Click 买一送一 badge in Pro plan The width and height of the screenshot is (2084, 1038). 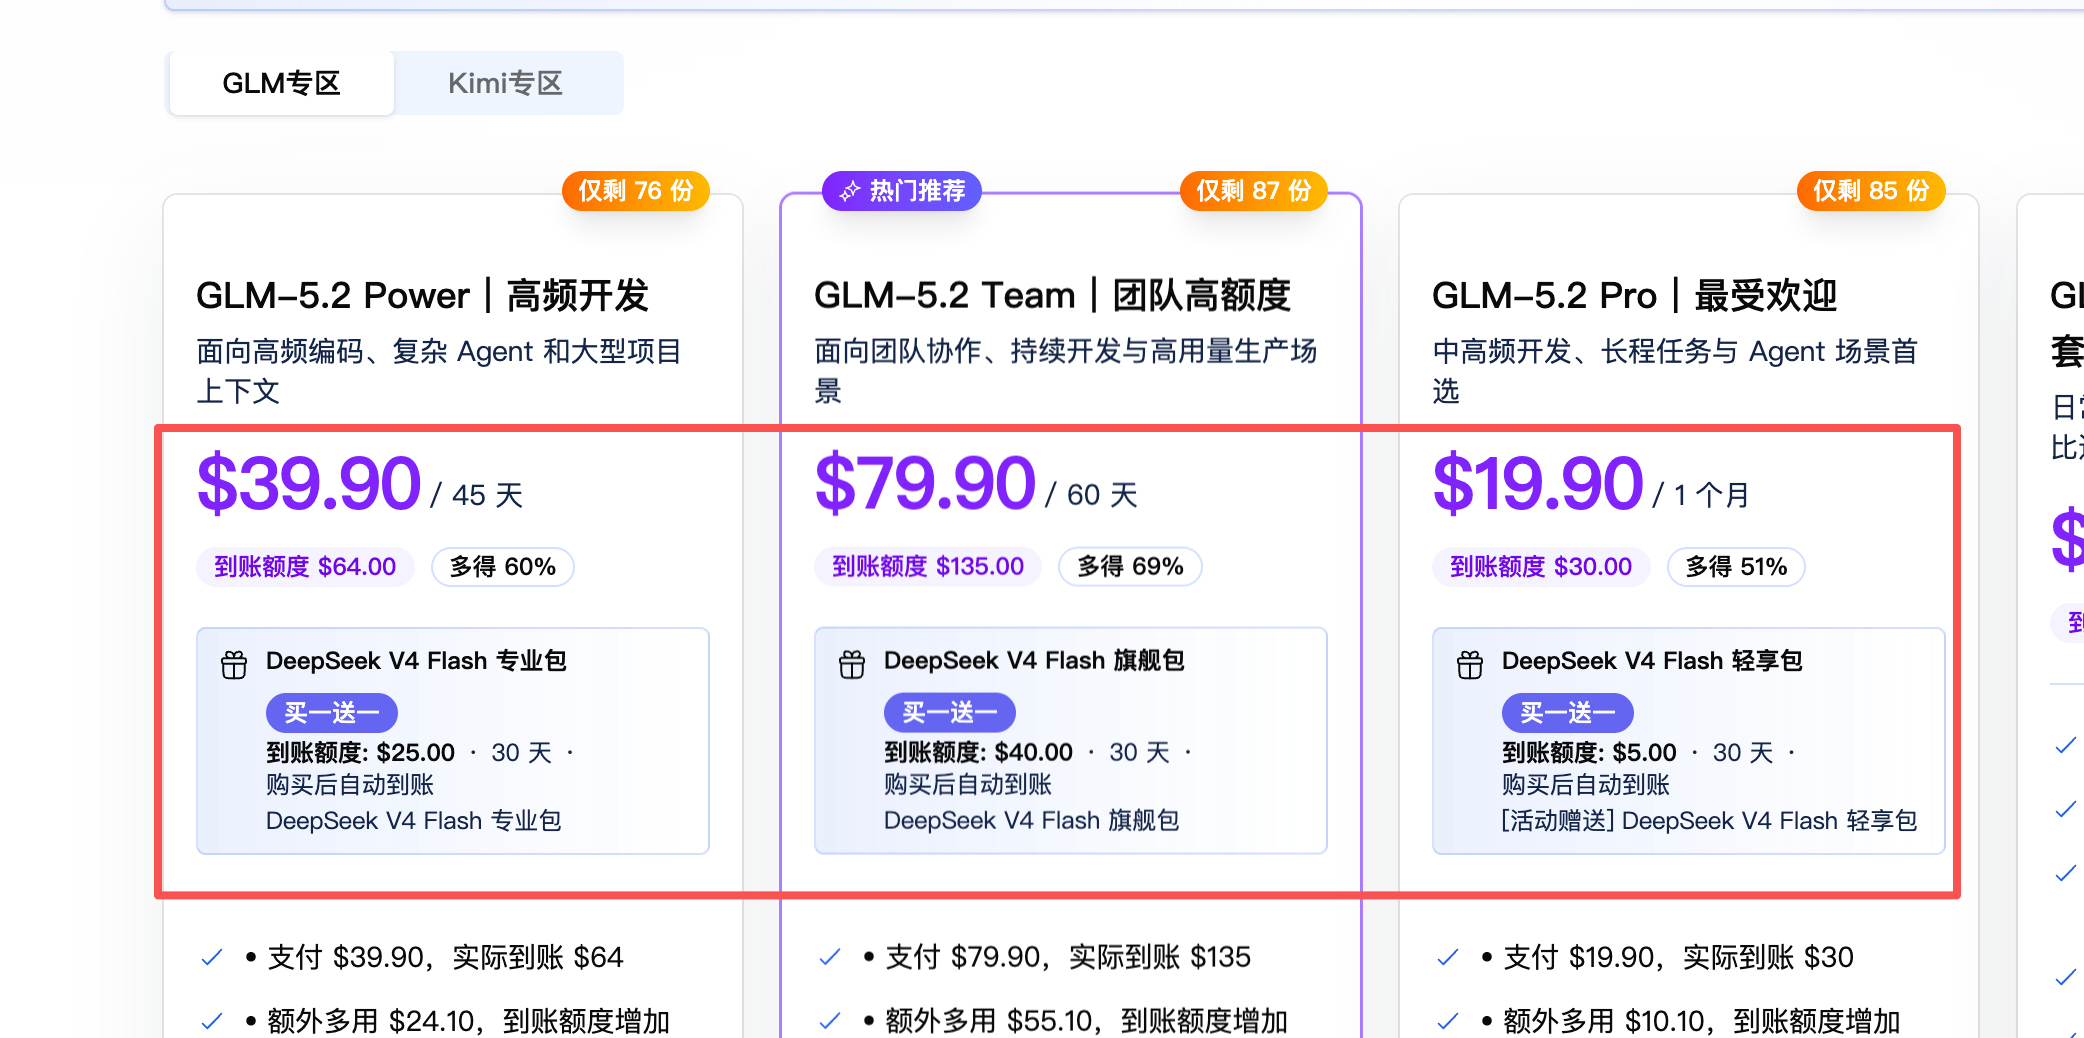(1568, 713)
